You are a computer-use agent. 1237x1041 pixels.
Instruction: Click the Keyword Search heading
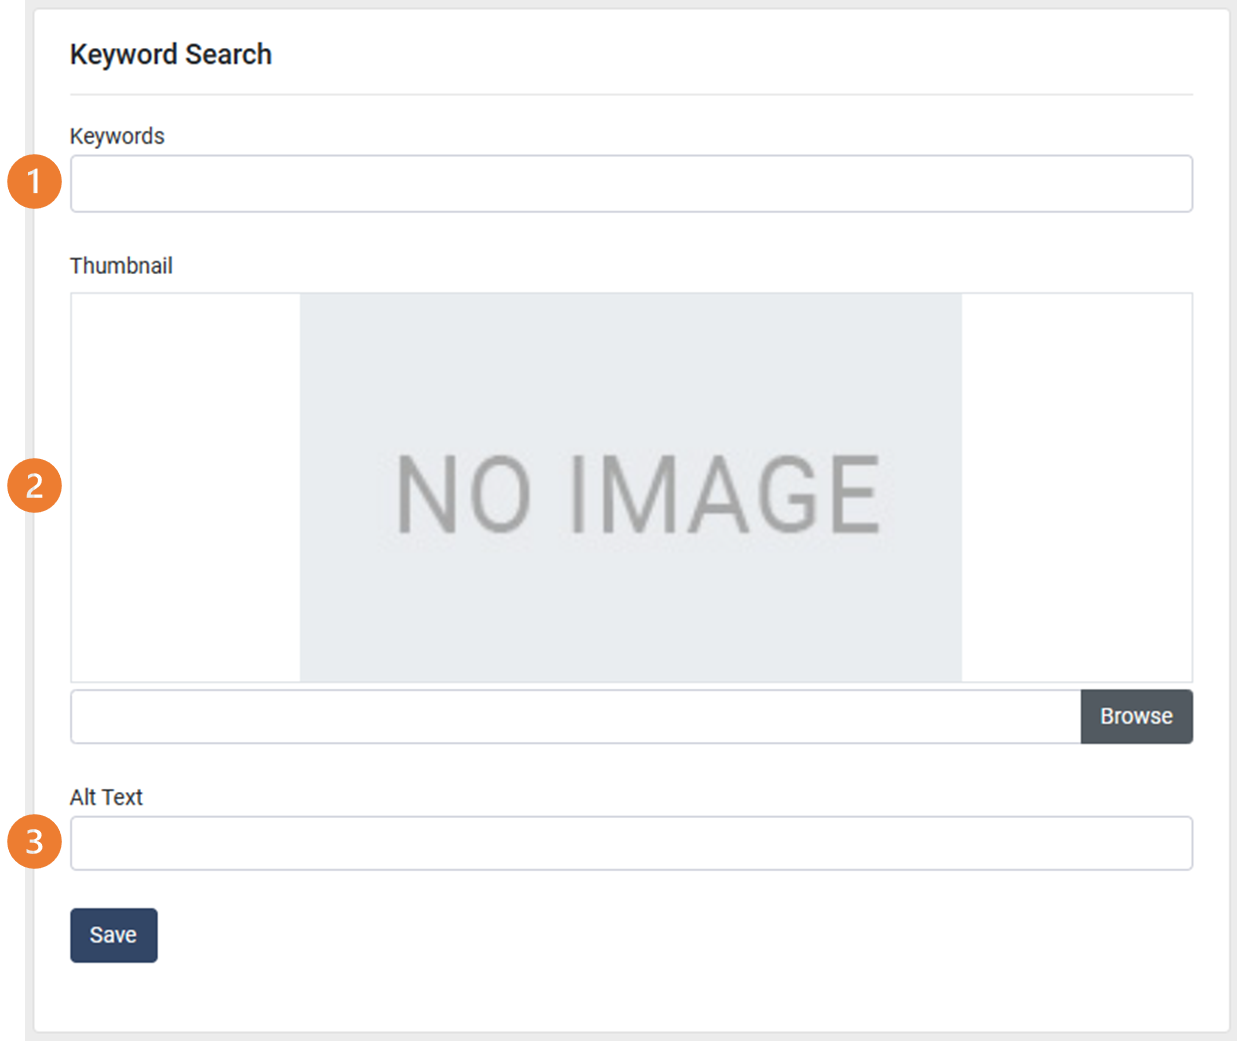(x=170, y=54)
